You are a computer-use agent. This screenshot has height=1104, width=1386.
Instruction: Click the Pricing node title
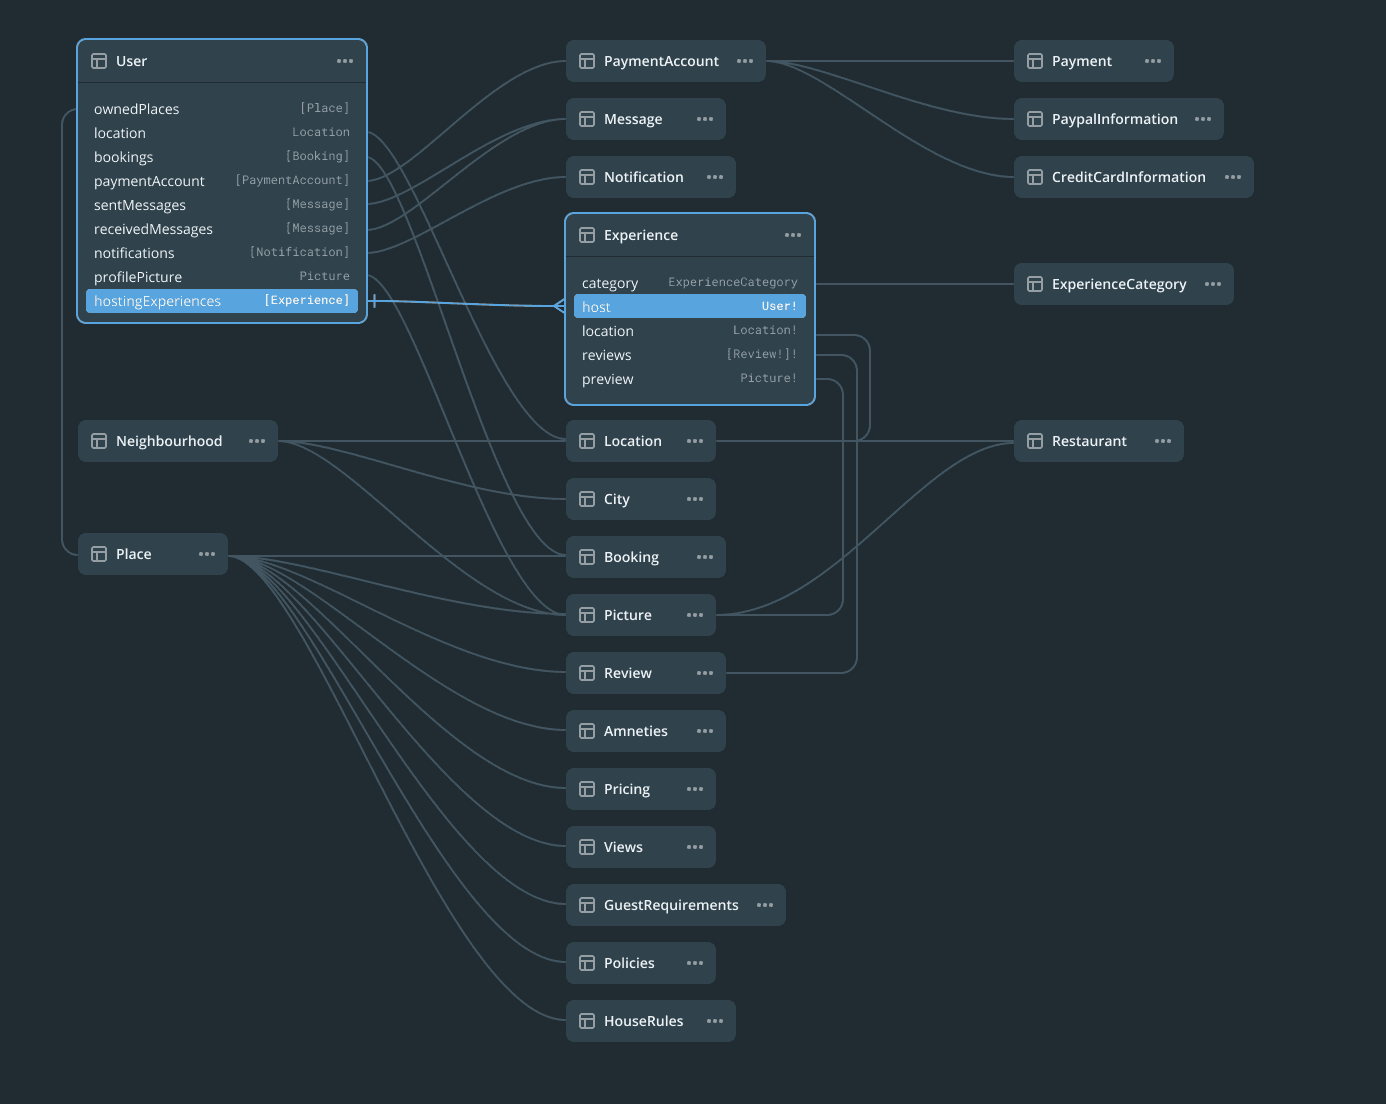click(x=627, y=789)
